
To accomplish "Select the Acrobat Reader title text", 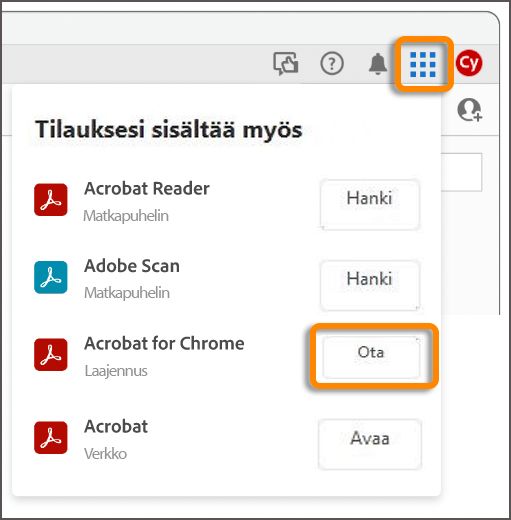I will (147, 189).
